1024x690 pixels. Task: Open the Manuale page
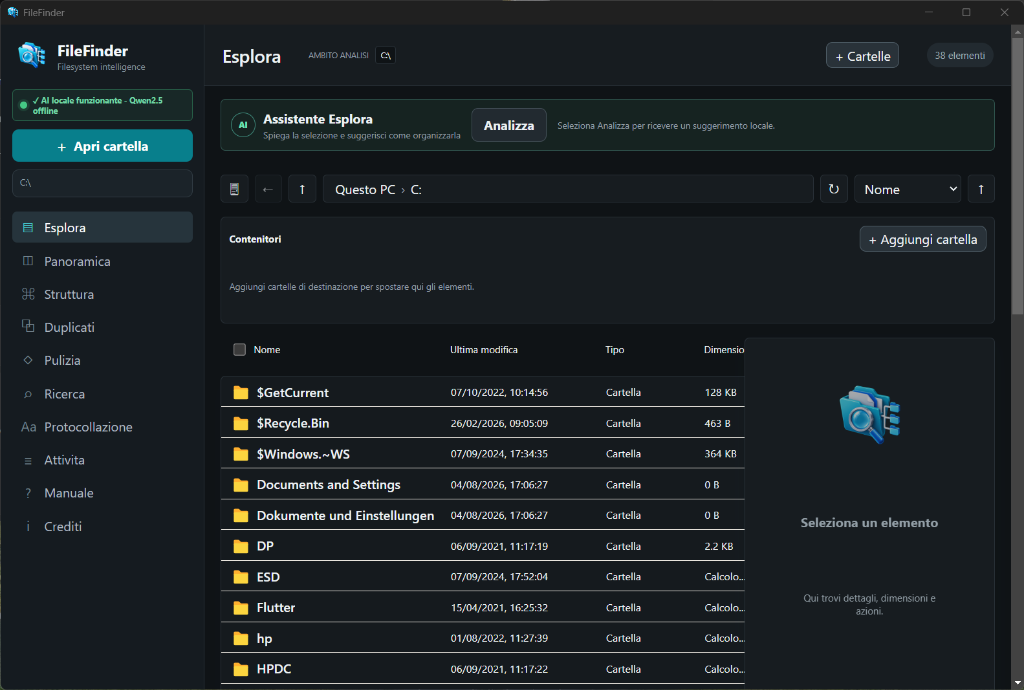coord(103,493)
